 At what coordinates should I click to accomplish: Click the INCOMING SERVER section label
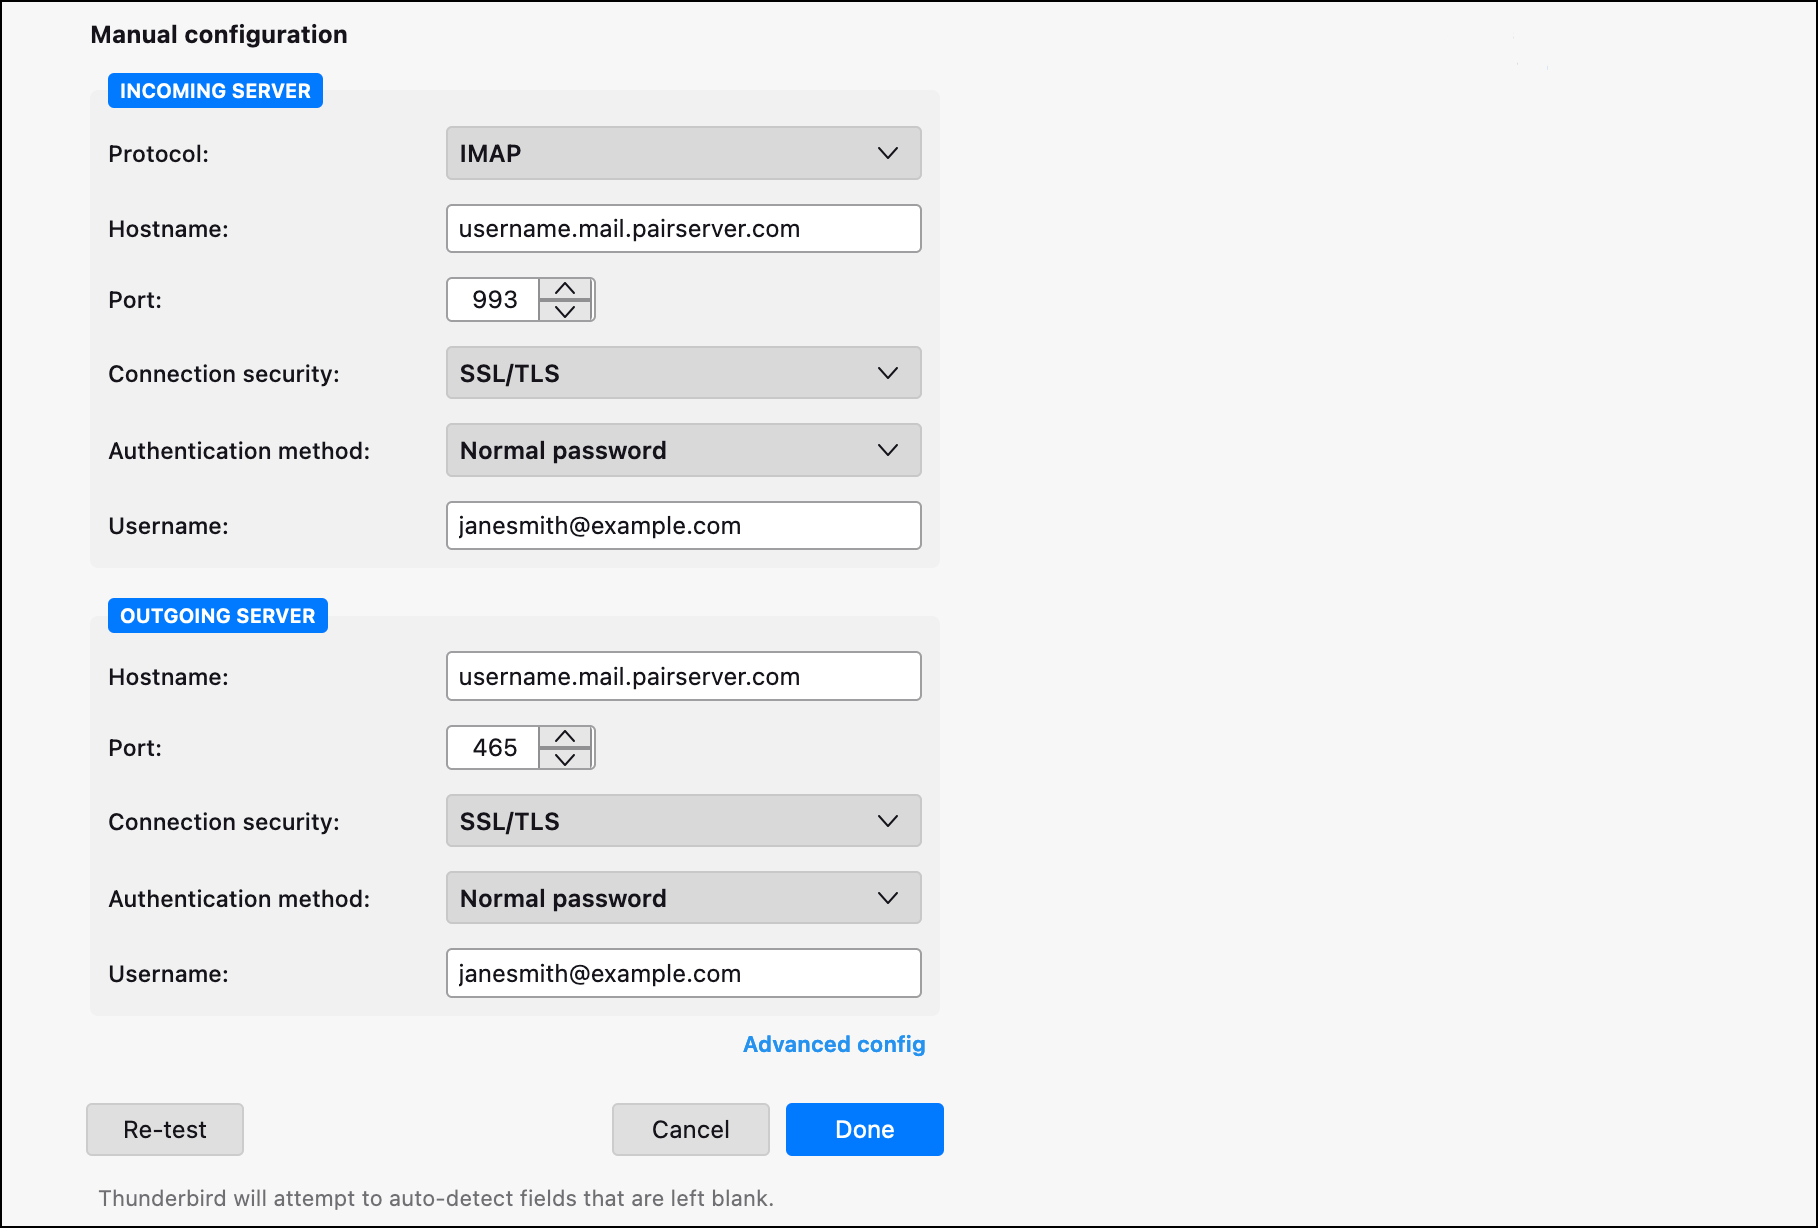pos(215,91)
